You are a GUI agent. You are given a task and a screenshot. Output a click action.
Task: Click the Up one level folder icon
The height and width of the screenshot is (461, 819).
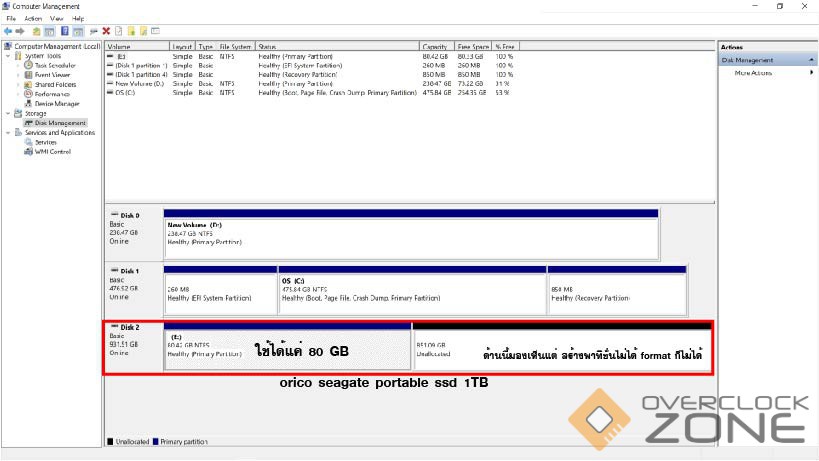click(37, 31)
